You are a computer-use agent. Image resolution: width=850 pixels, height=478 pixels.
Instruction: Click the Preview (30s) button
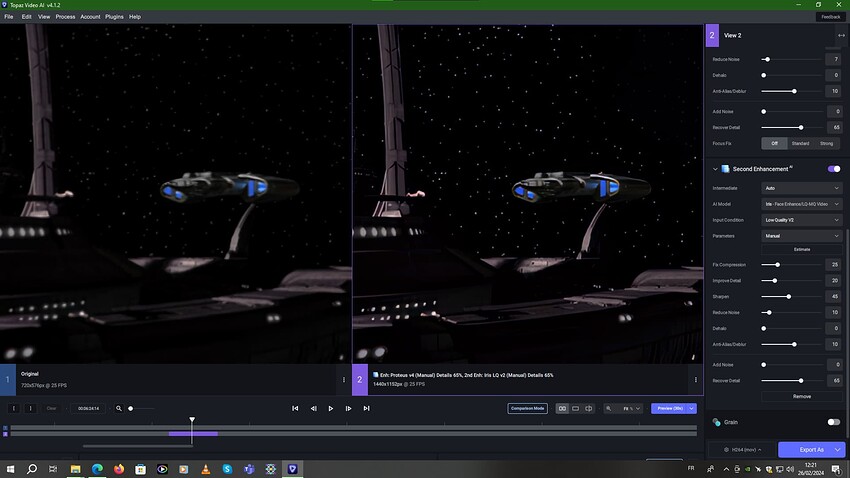[x=669, y=408]
